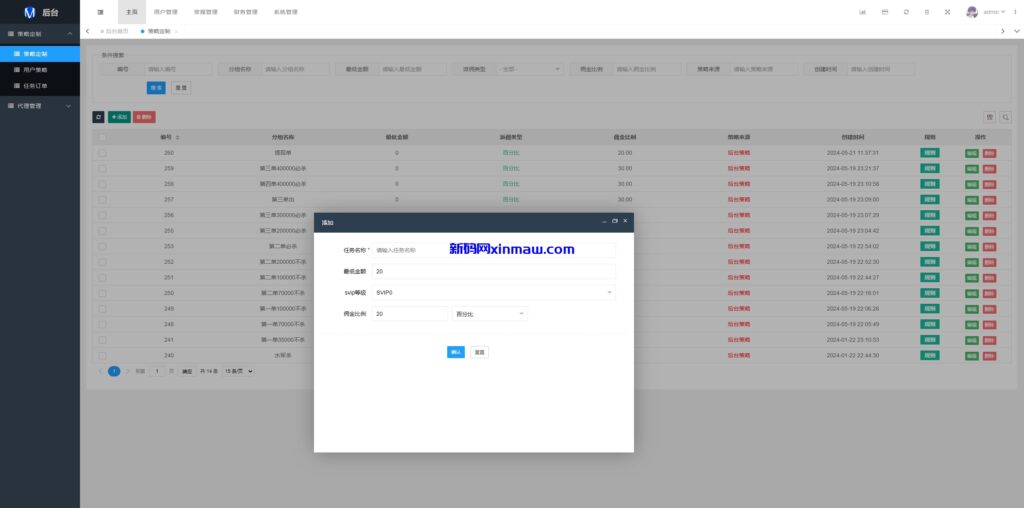
Task: Minimize the 添加 dialog
Action: click(x=604, y=222)
